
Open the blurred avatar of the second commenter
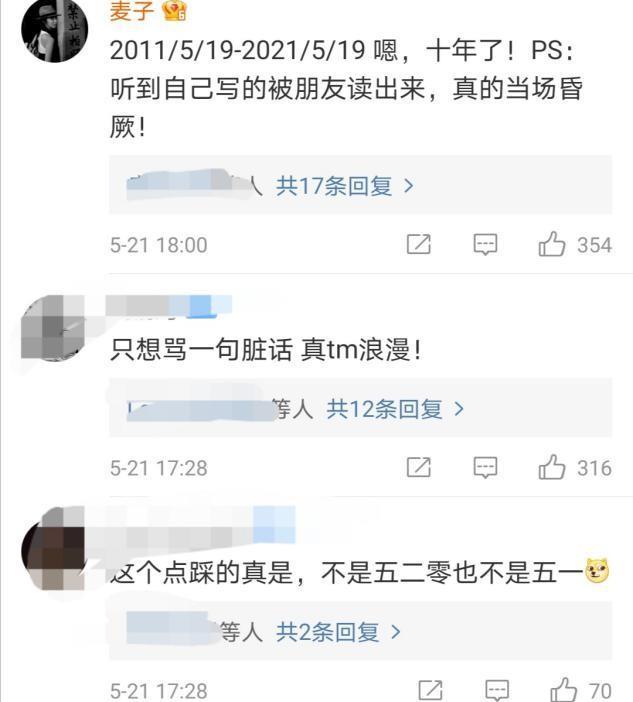point(53,327)
